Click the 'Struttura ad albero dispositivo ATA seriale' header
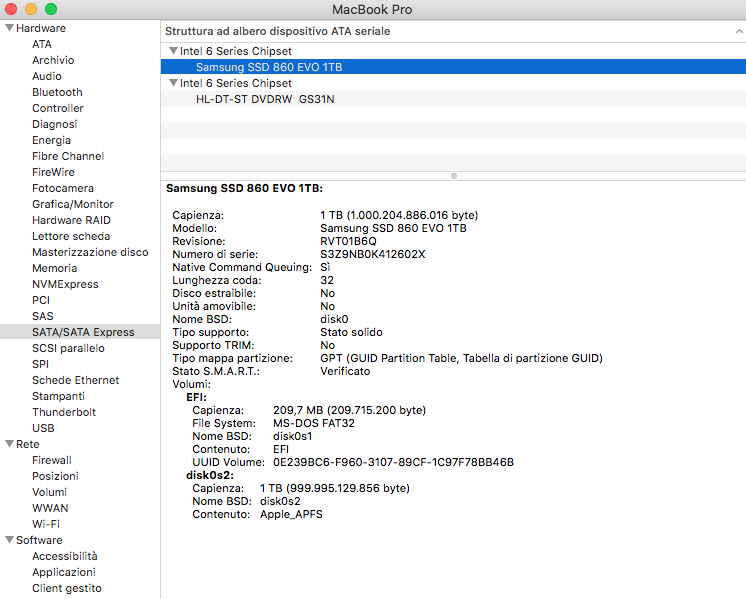This screenshot has width=746, height=599. coord(277,31)
